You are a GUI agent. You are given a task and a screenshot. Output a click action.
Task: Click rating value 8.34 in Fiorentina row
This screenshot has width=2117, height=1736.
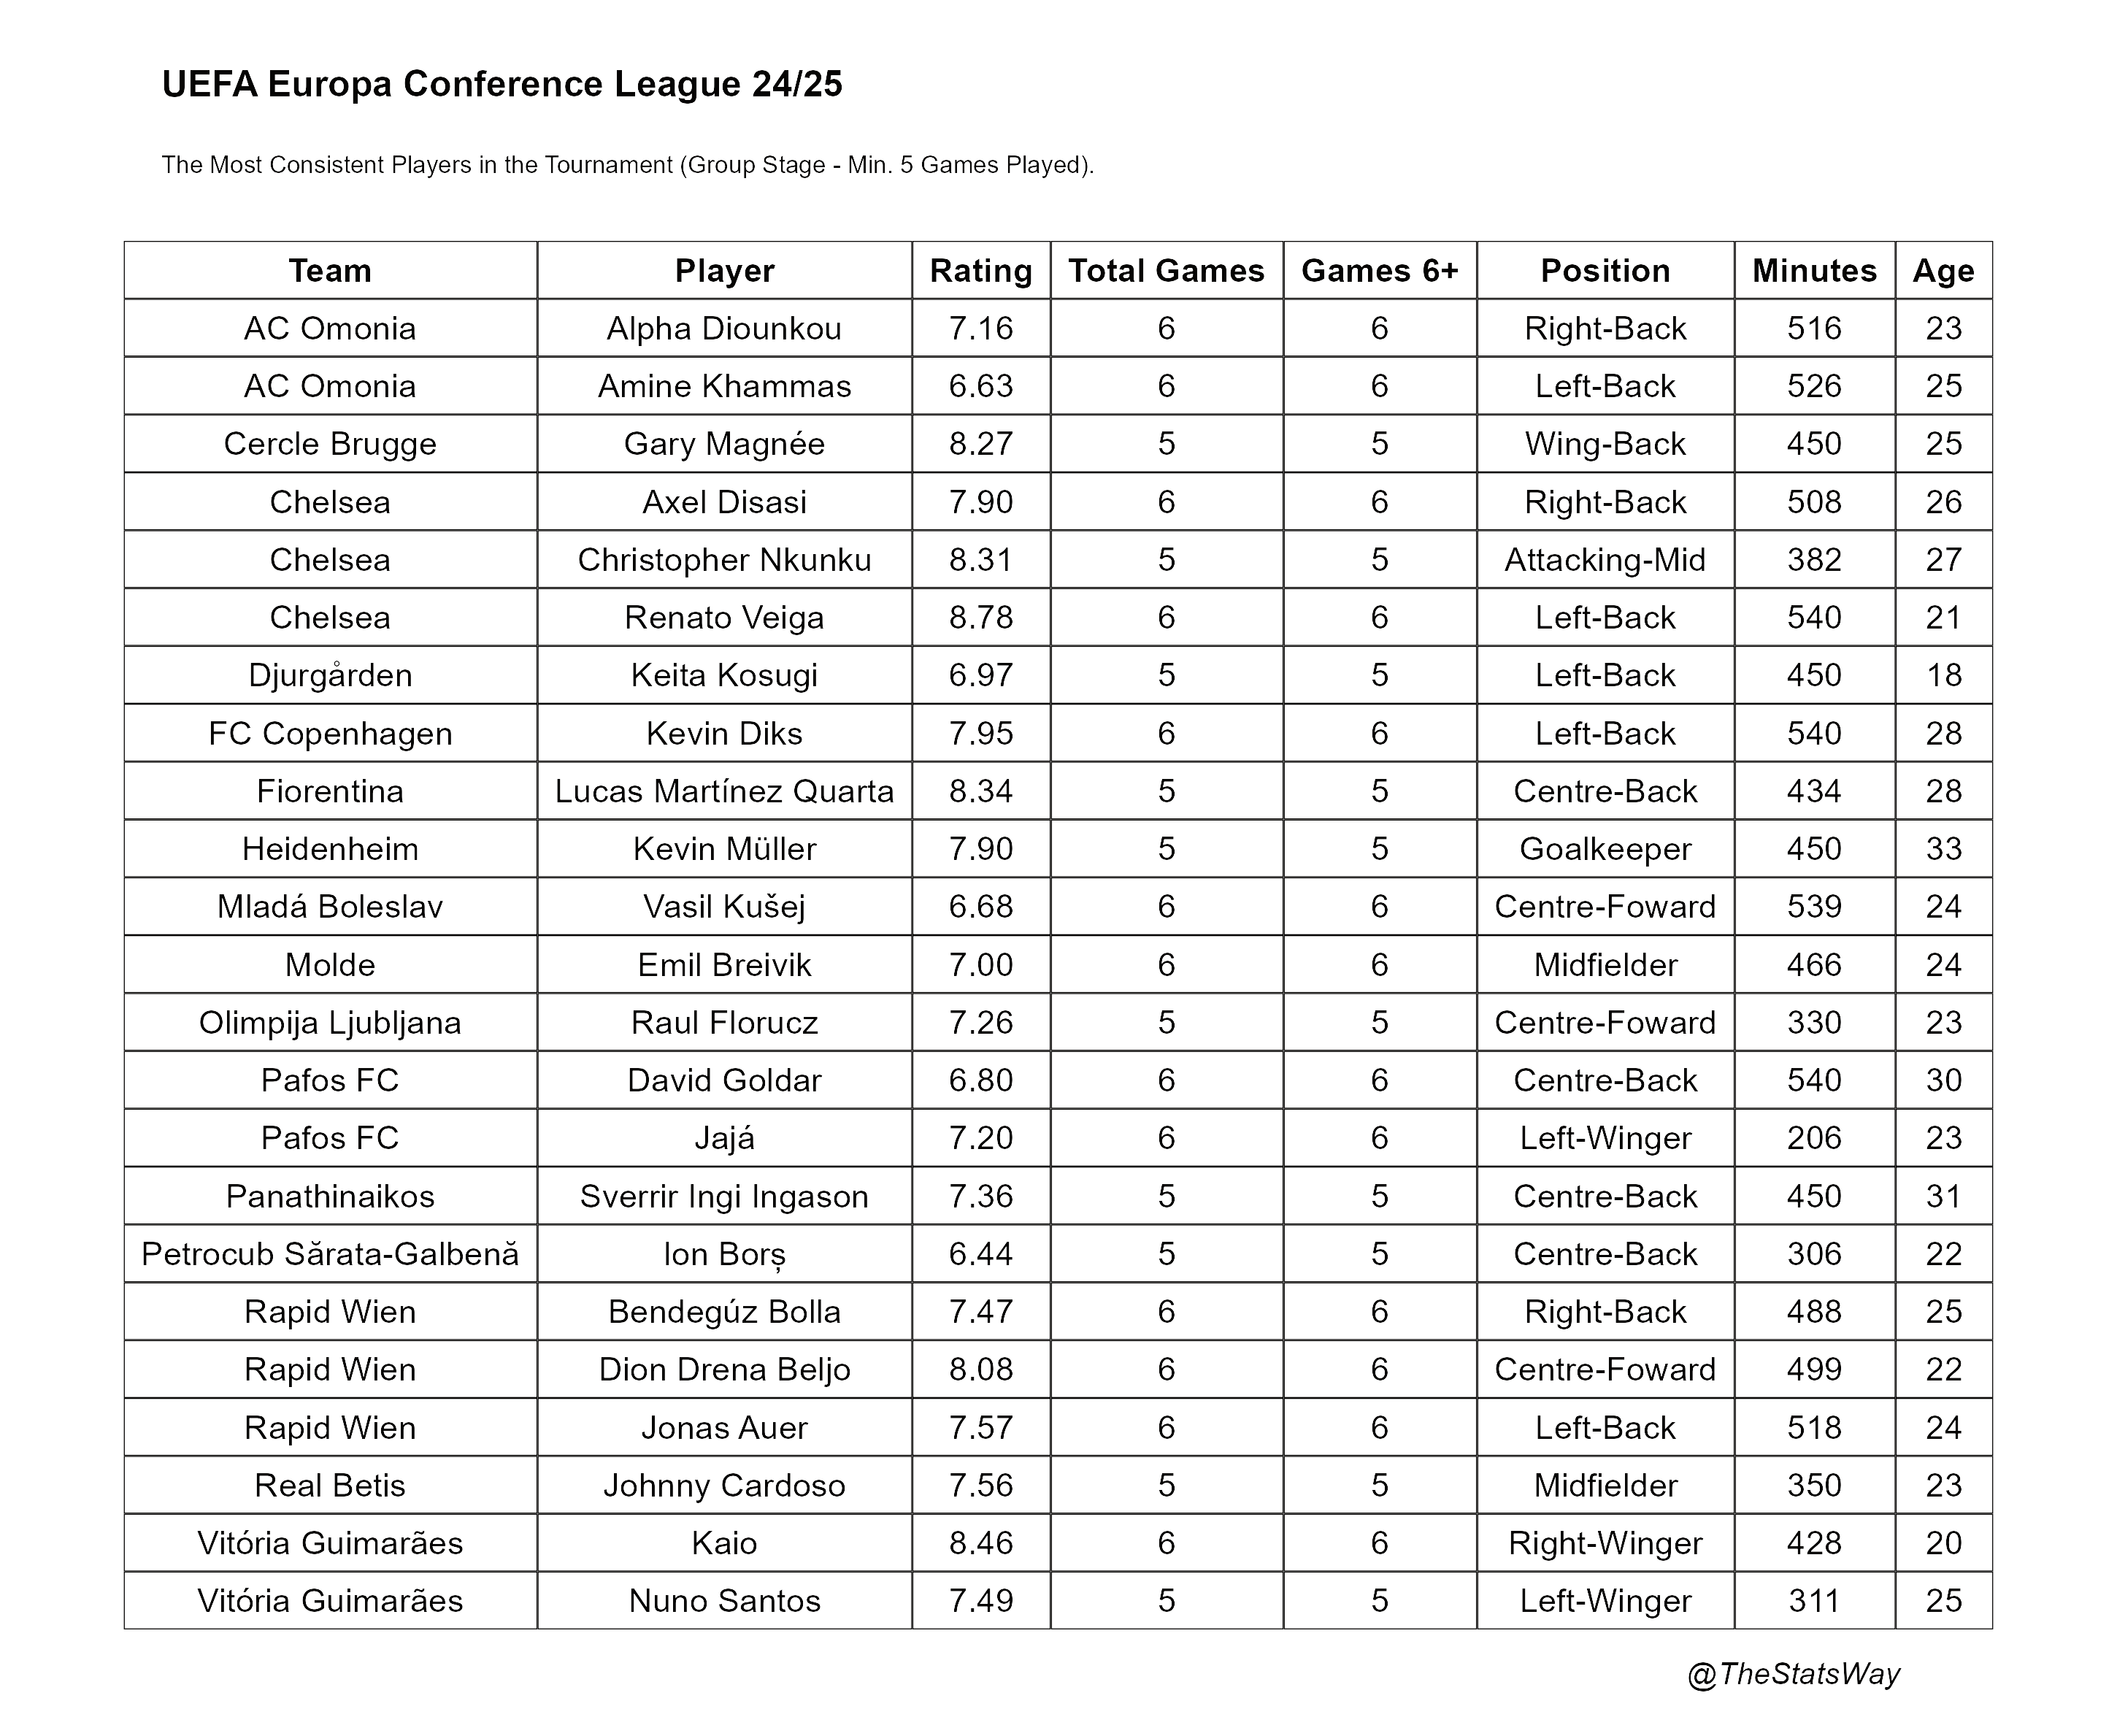(981, 792)
